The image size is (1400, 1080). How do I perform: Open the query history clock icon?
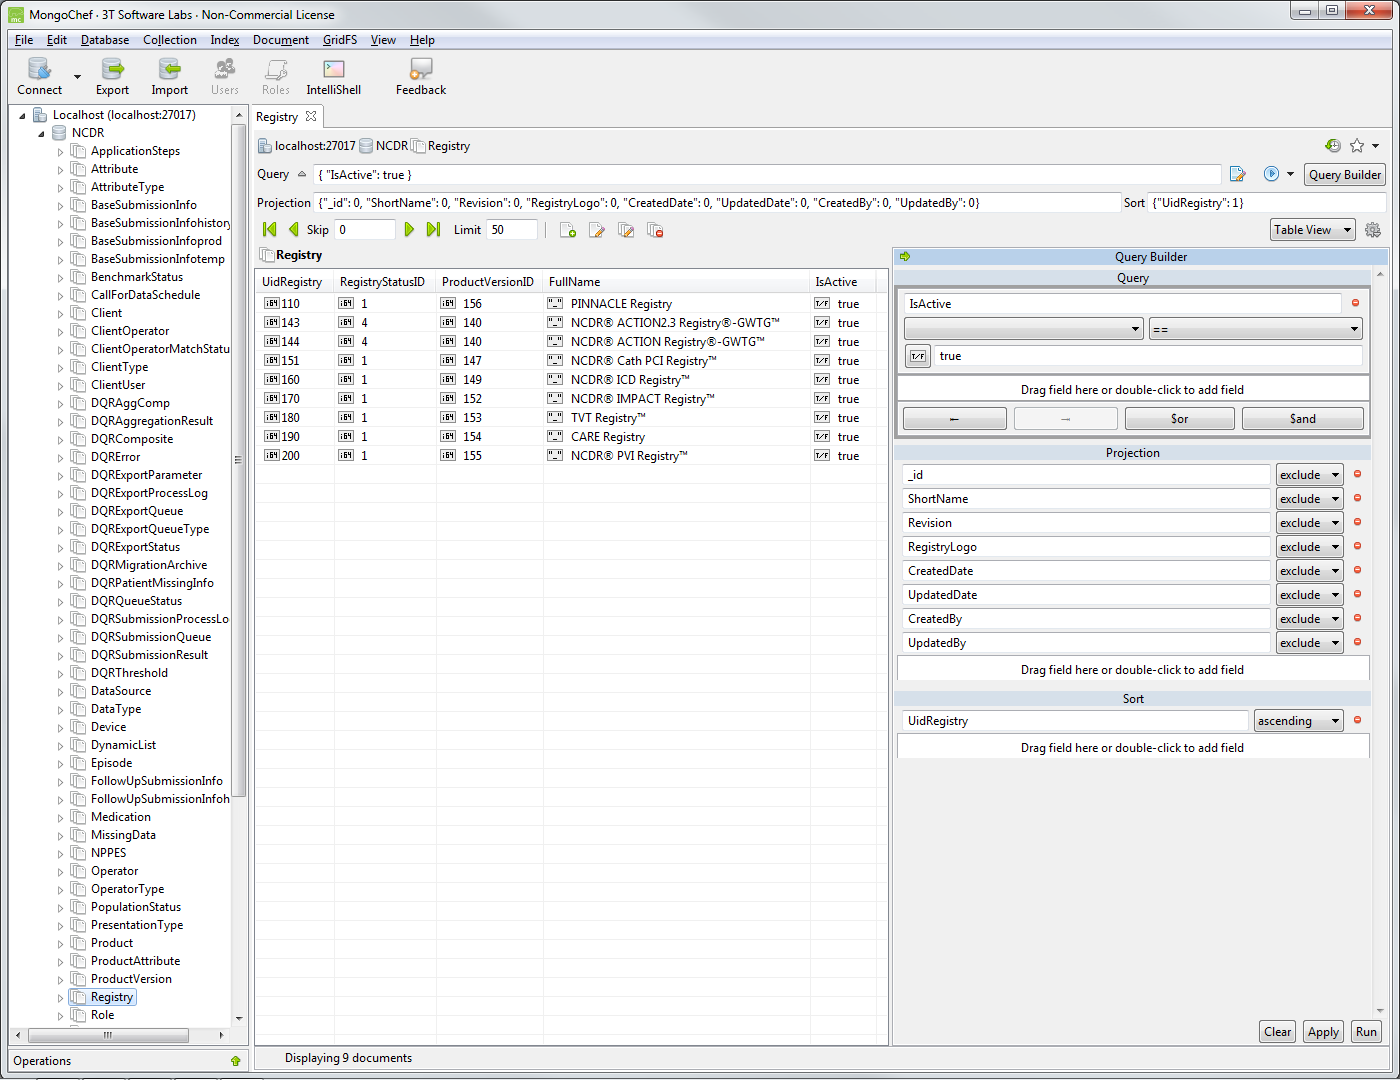point(1333,146)
